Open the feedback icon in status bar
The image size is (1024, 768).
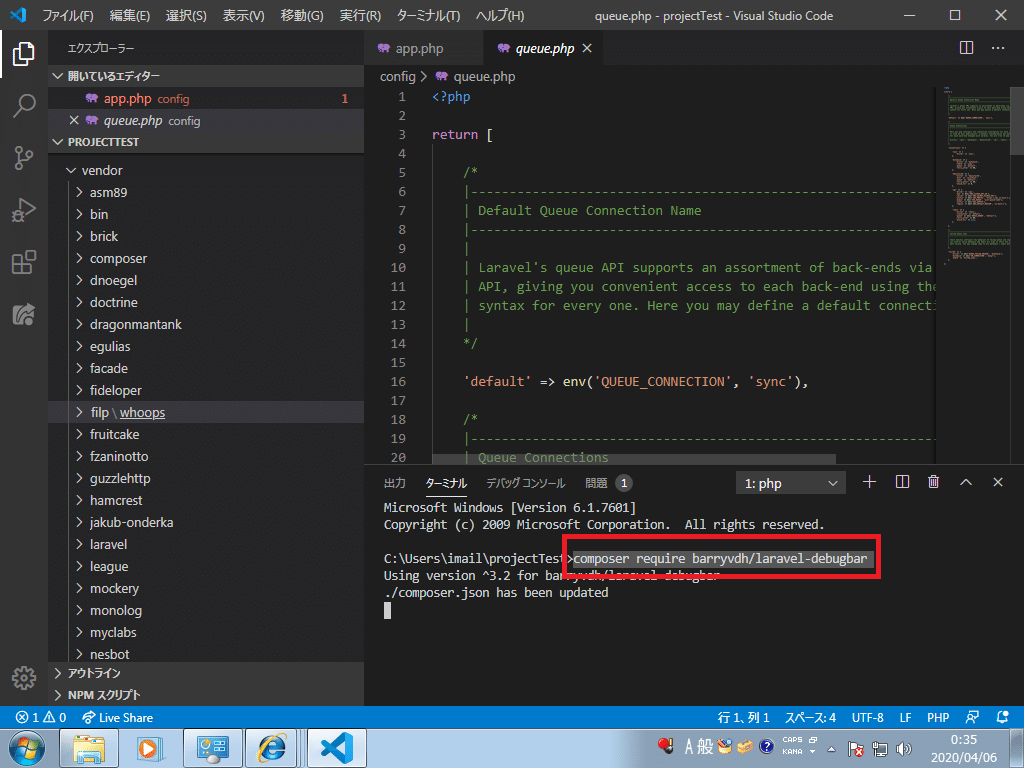(972, 717)
